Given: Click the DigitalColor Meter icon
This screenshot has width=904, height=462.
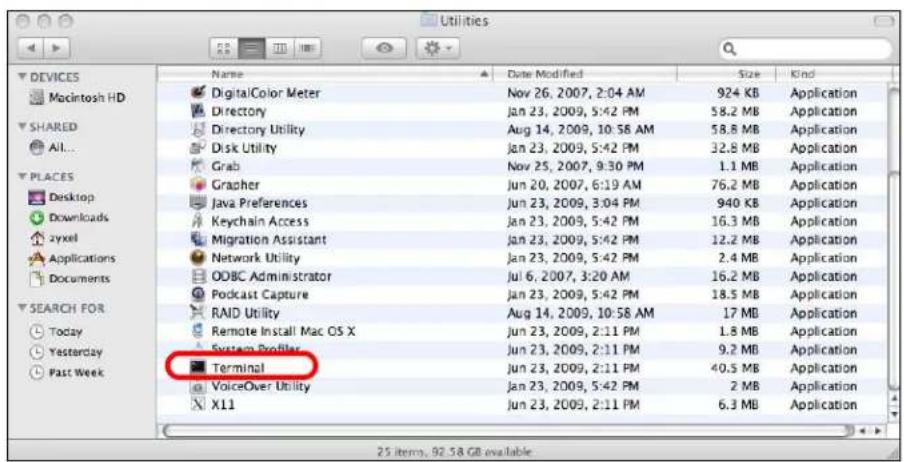Looking at the screenshot, I should pyautogui.click(x=198, y=93).
